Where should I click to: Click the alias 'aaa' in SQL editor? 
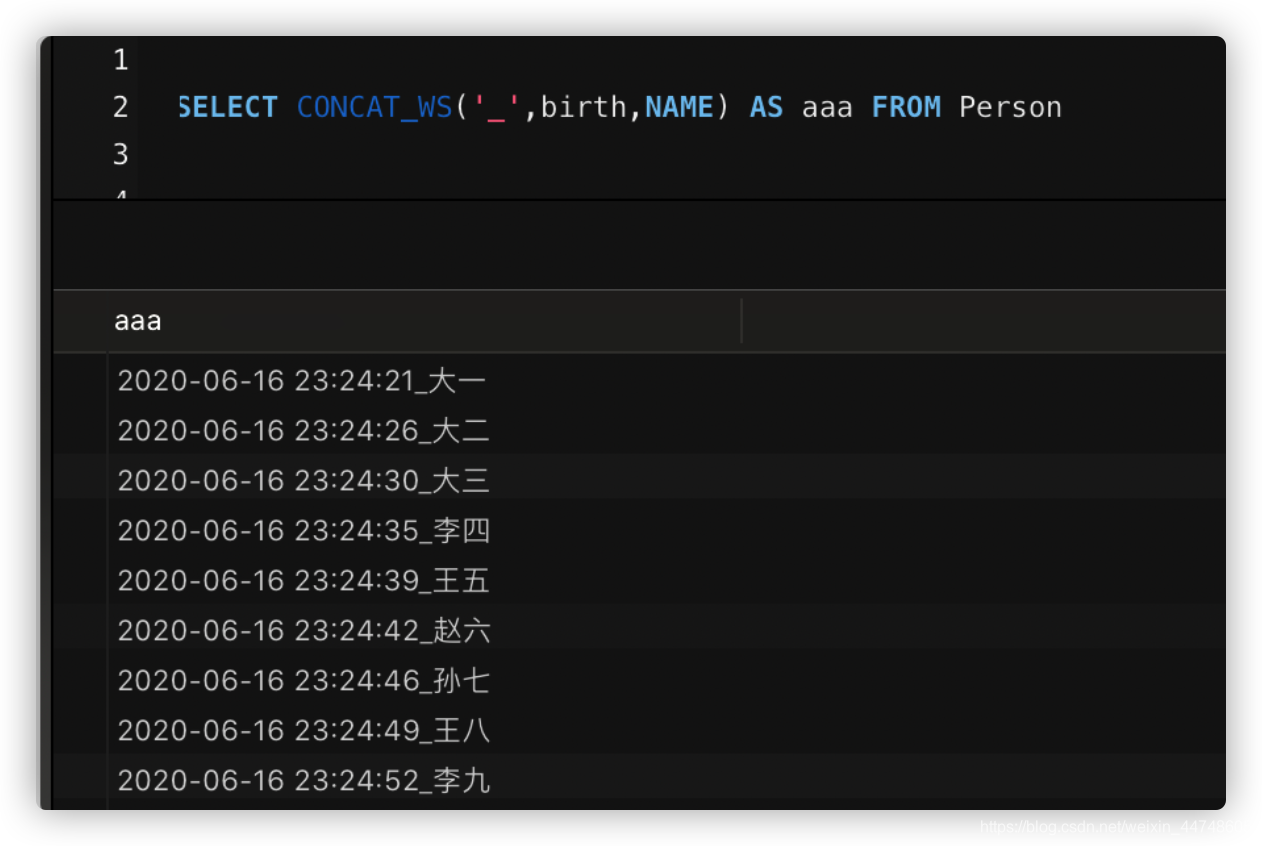827,108
